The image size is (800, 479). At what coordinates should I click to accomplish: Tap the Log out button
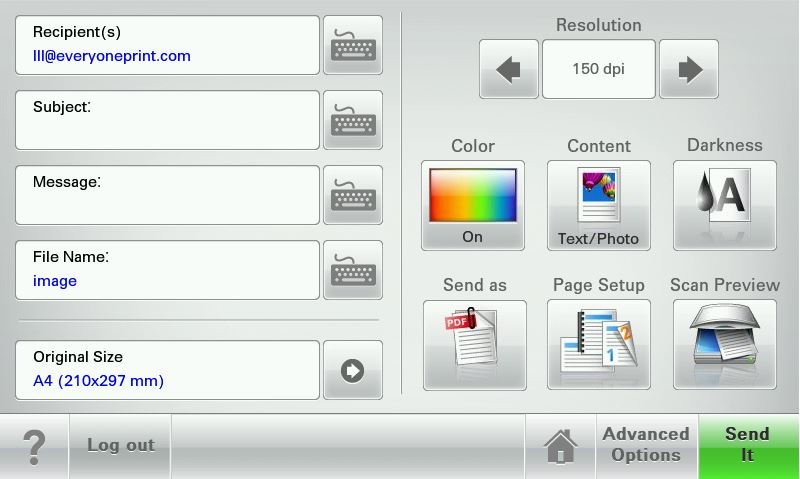point(120,446)
